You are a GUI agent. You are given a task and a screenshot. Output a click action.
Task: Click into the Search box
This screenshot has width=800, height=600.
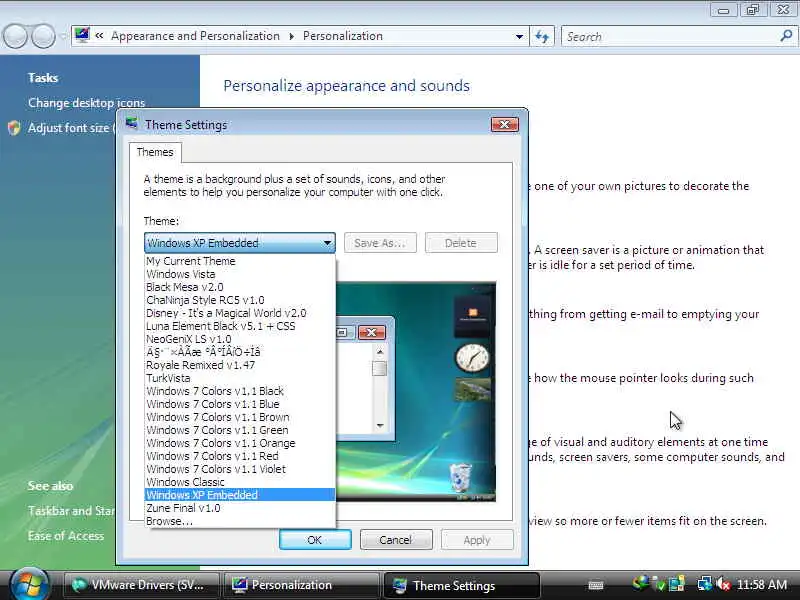[671, 36]
